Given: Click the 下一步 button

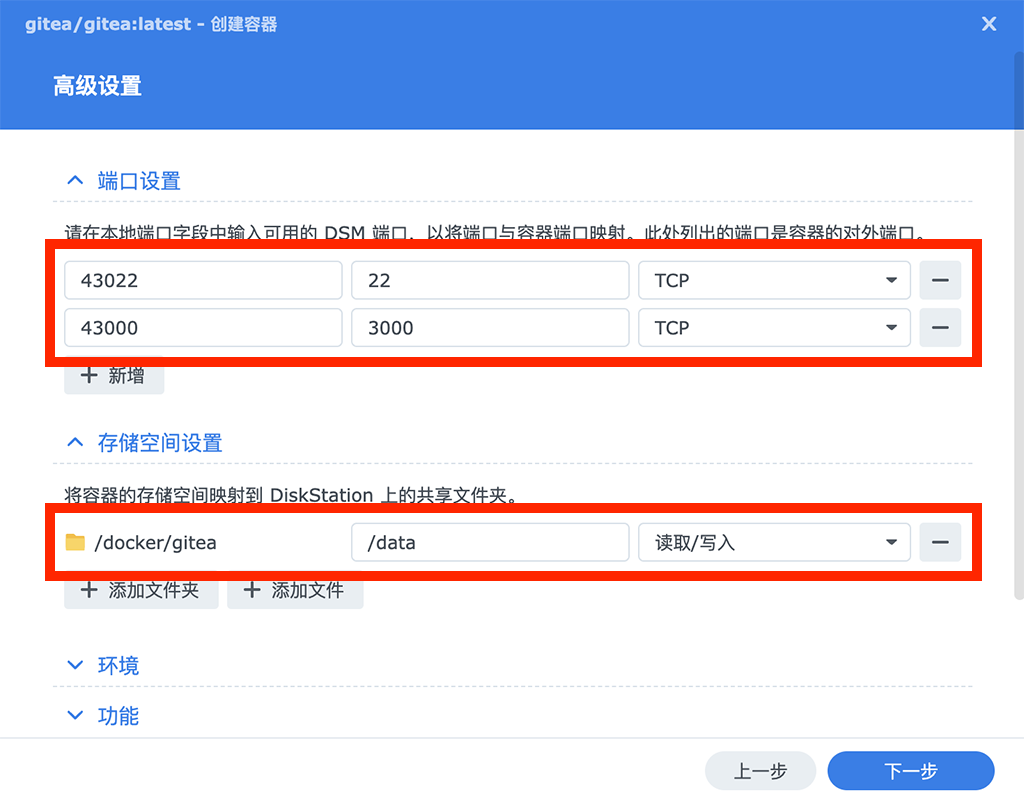Looking at the screenshot, I should pos(910,770).
